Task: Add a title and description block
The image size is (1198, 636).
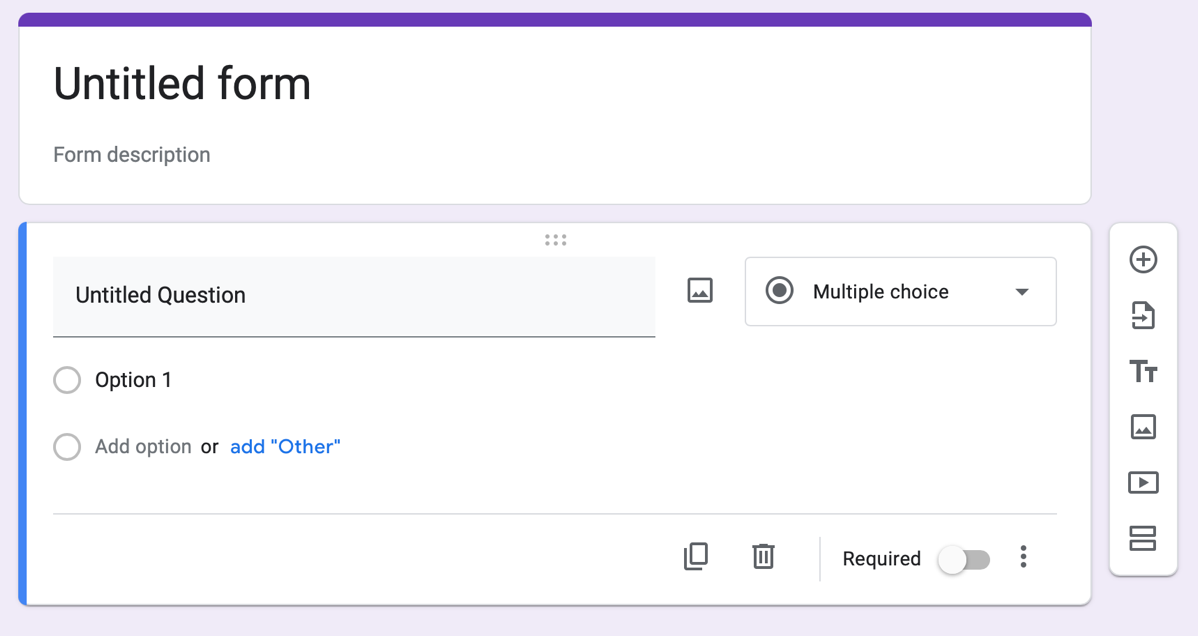Action: [x=1143, y=372]
